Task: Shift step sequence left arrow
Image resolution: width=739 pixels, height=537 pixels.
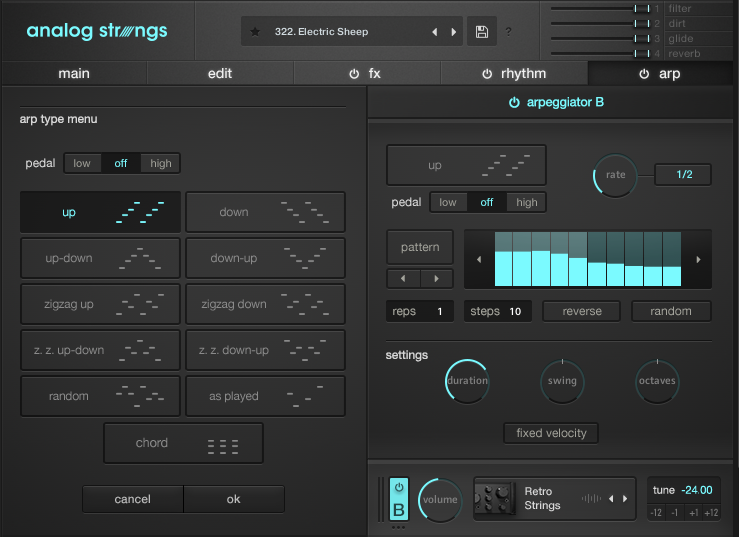Action: click(x=479, y=259)
